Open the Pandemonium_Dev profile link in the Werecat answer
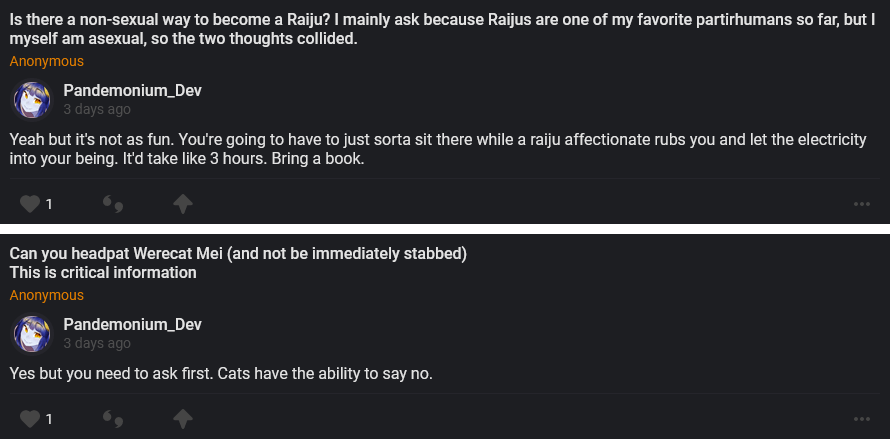The image size is (890, 439). pyautogui.click(x=132, y=325)
